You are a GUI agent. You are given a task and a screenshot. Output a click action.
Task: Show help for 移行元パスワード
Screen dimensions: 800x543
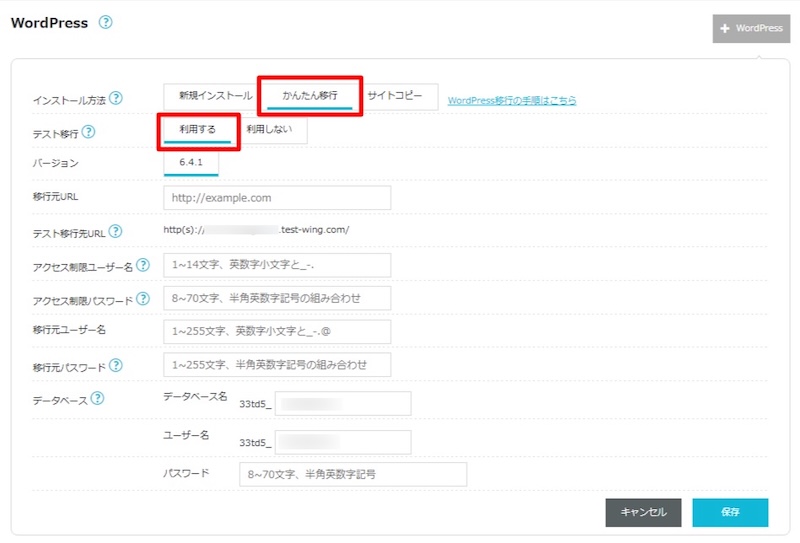[116, 366]
